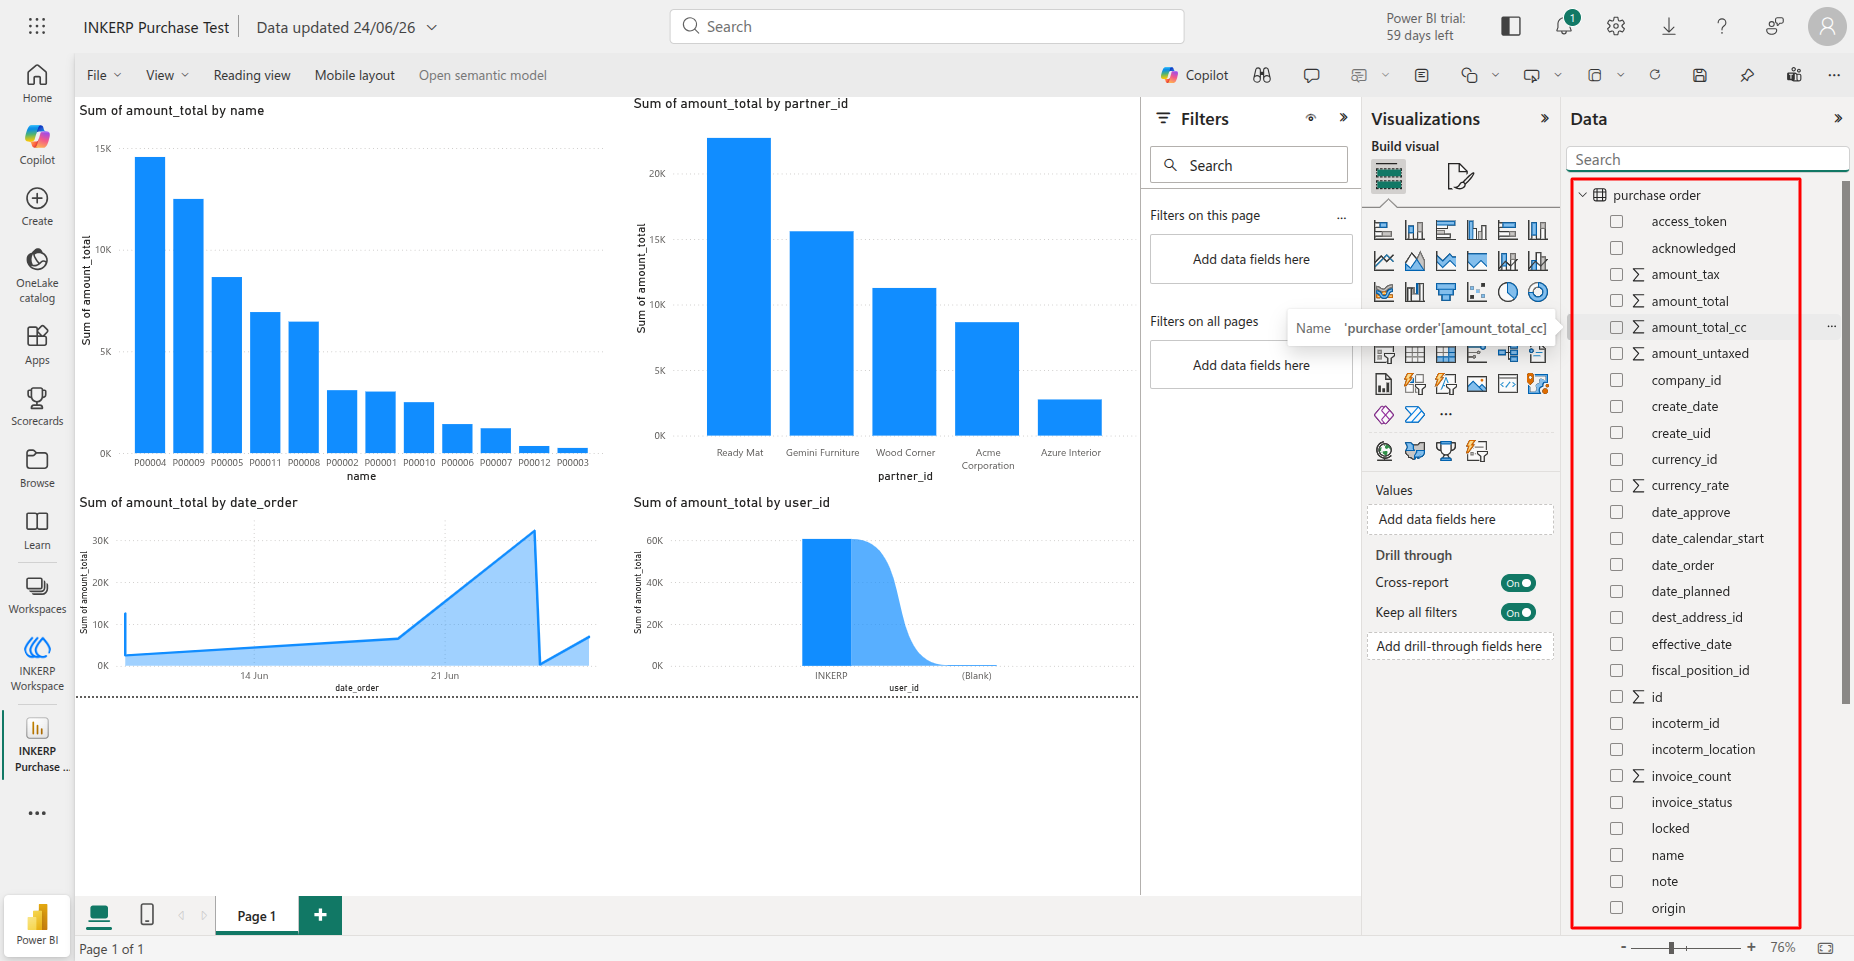Click fit to page icon in status bar
The width and height of the screenshot is (1854, 961).
pyautogui.click(x=1825, y=947)
